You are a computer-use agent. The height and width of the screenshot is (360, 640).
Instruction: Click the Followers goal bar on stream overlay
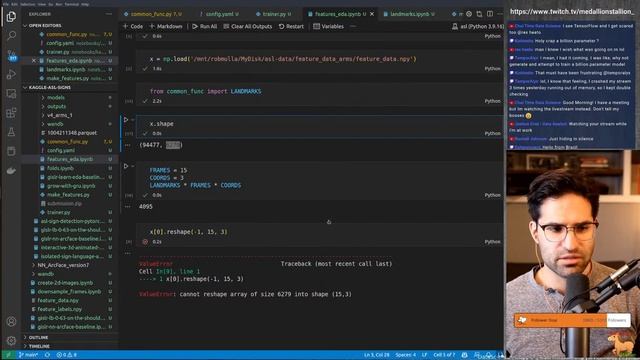coord(572,320)
